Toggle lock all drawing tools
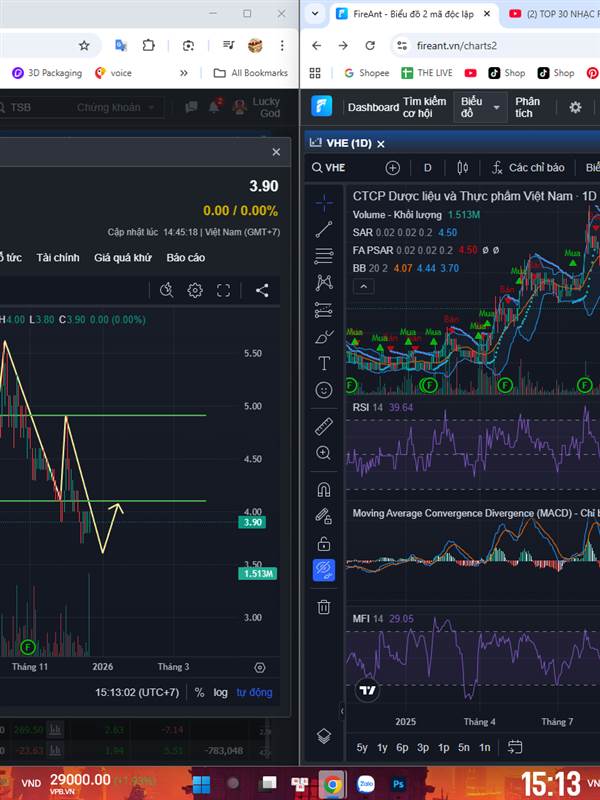The width and height of the screenshot is (600, 800). point(323,543)
